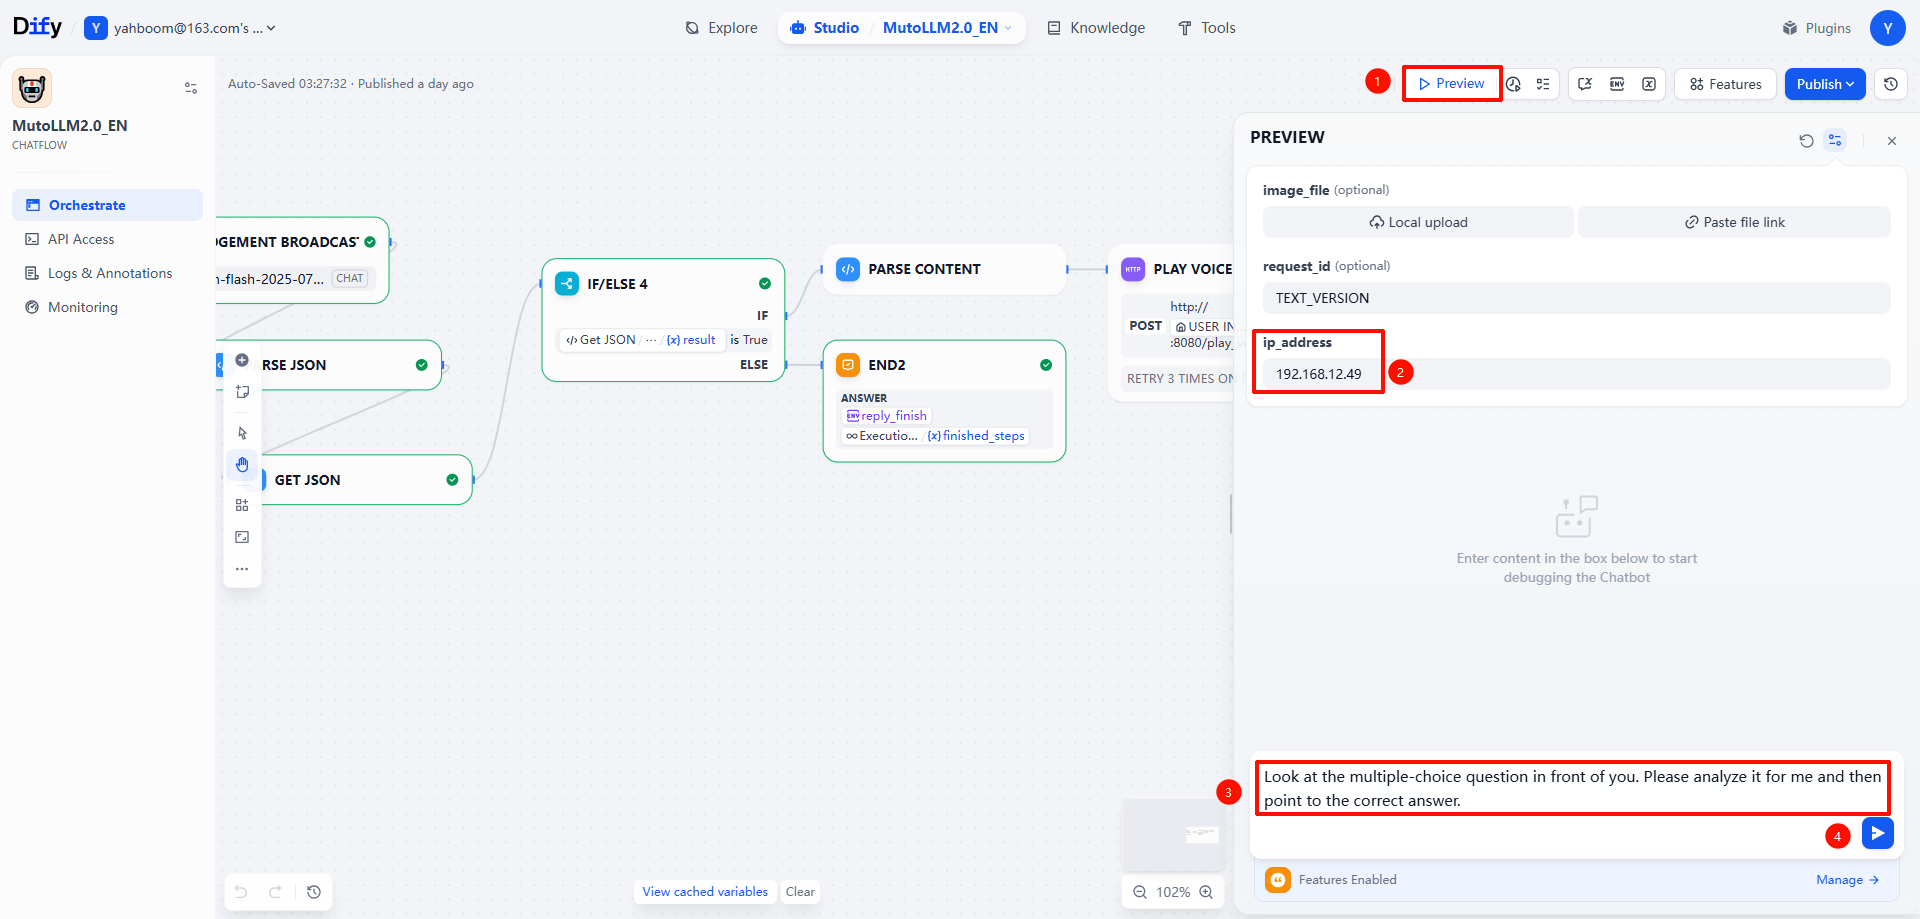Click the organize nodes icon

(242, 505)
